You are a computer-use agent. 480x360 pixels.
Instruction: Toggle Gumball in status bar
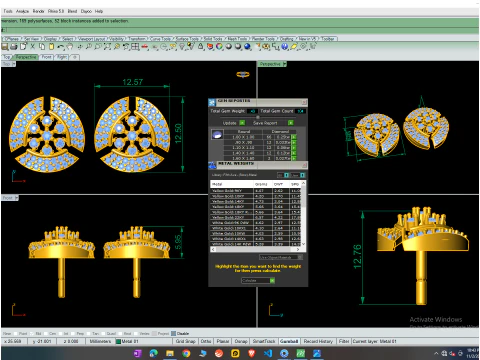[289, 341]
